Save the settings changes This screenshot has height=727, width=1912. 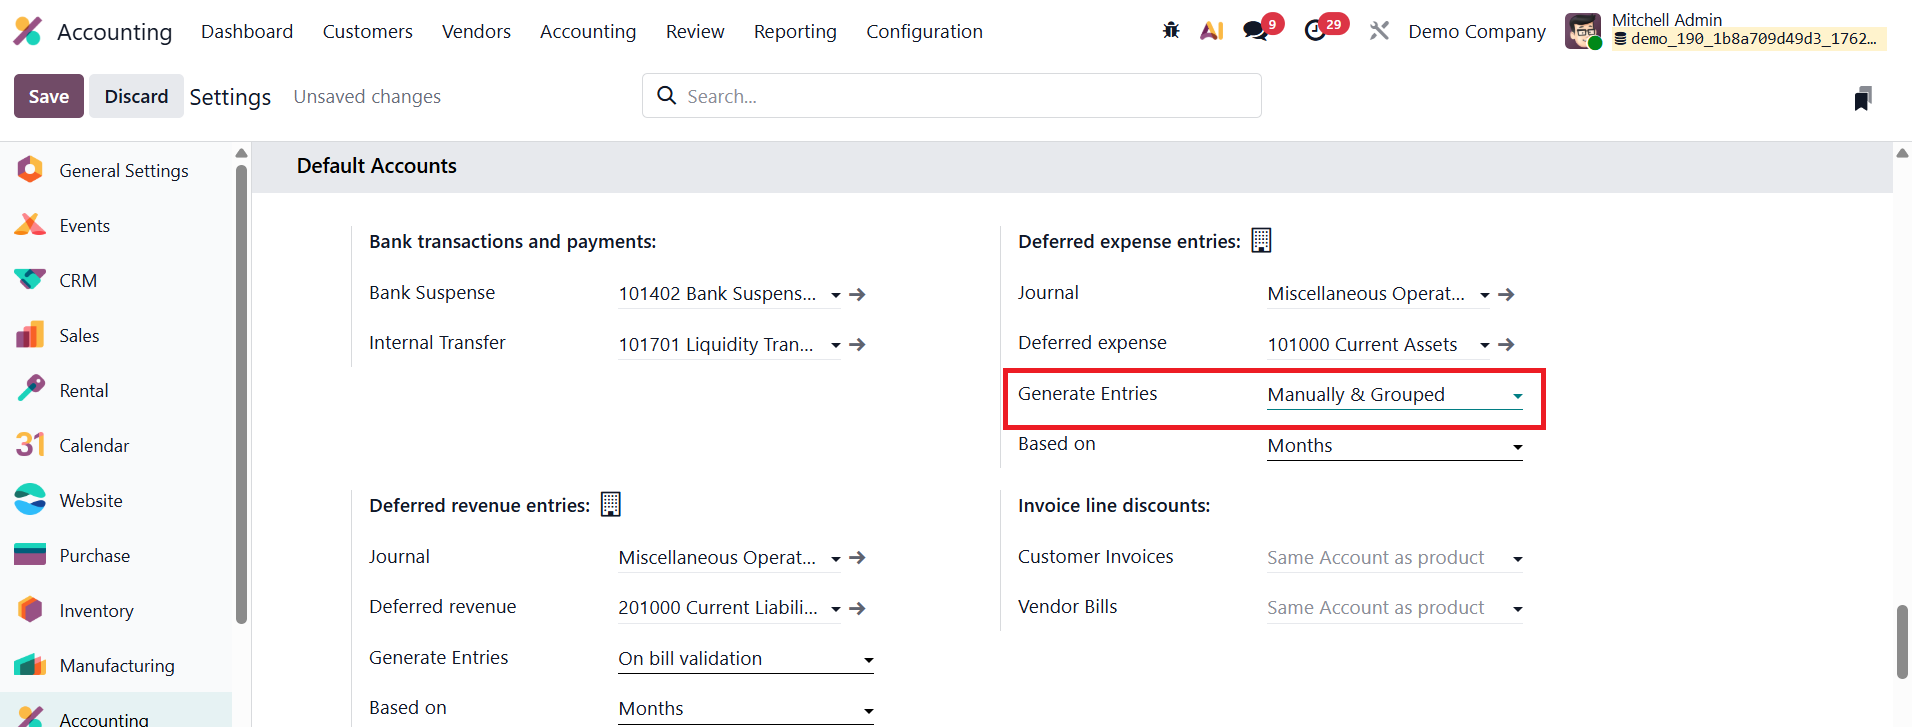pyautogui.click(x=48, y=97)
